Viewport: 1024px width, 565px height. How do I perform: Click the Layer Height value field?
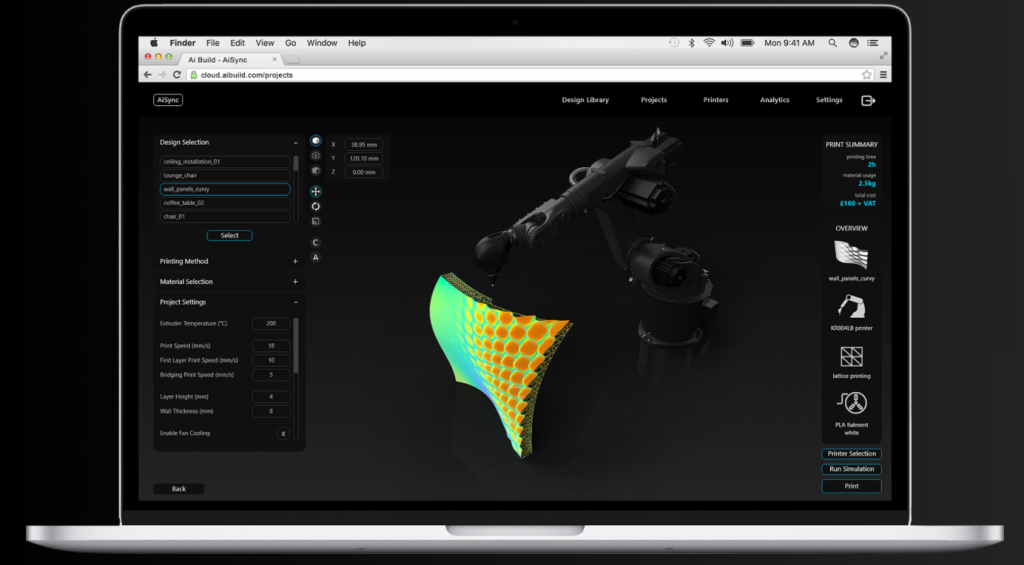pyautogui.click(x=271, y=396)
